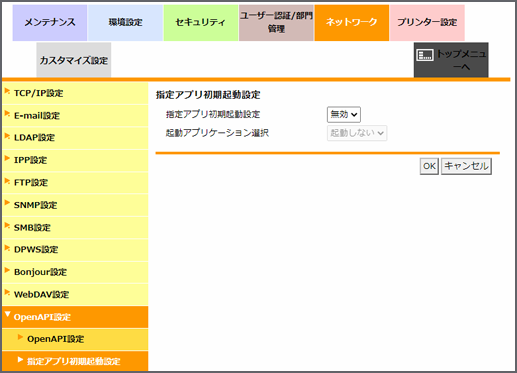The height and width of the screenshot is (373, 517).
Task: Click arrow icon beside SMB設定
Action: [7, 225]
